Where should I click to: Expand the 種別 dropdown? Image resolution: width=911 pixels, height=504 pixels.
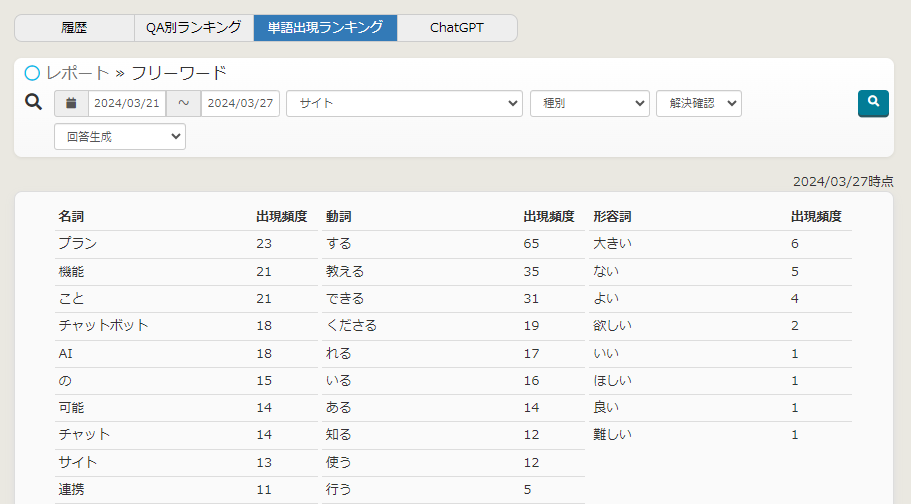(x=589, y=104)
